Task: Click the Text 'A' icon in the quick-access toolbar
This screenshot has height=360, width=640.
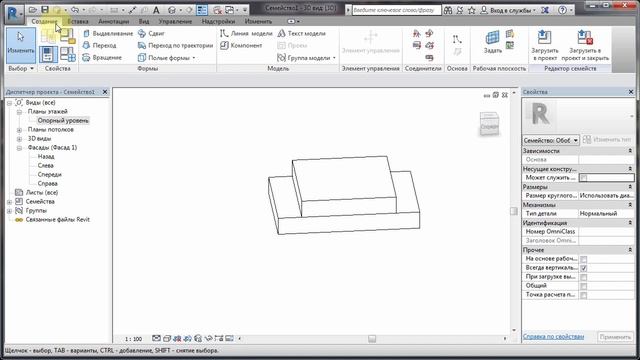Action: click(x=156, y=10)
